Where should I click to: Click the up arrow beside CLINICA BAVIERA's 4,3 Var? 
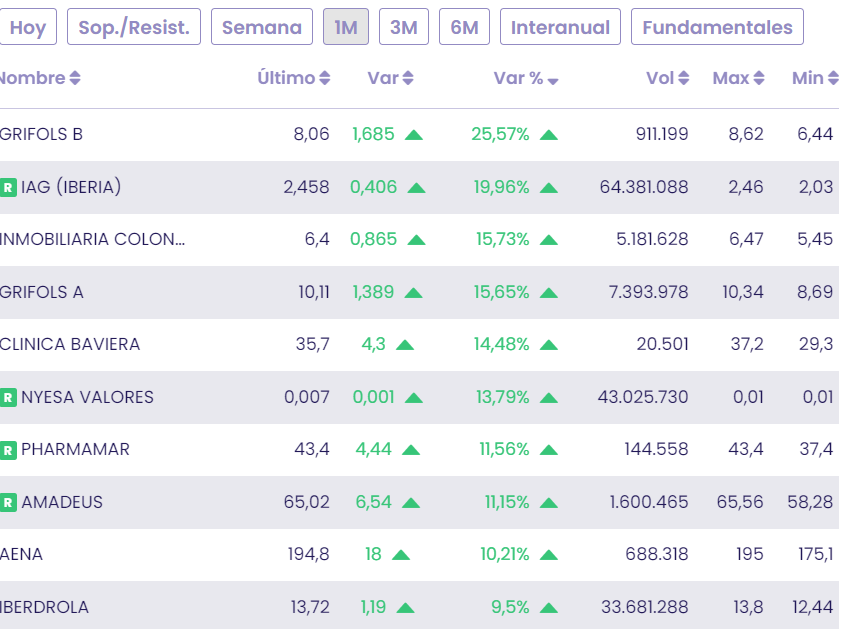[405, 345]
